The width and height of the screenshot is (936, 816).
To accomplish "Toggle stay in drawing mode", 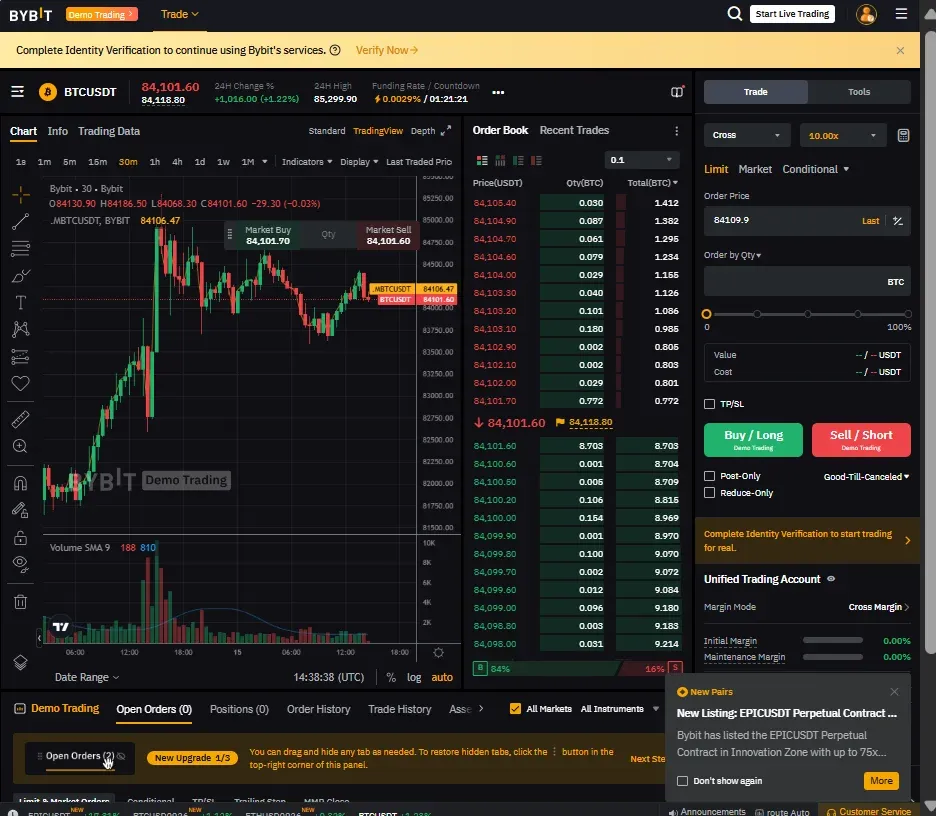I will [x=20, y=510].
